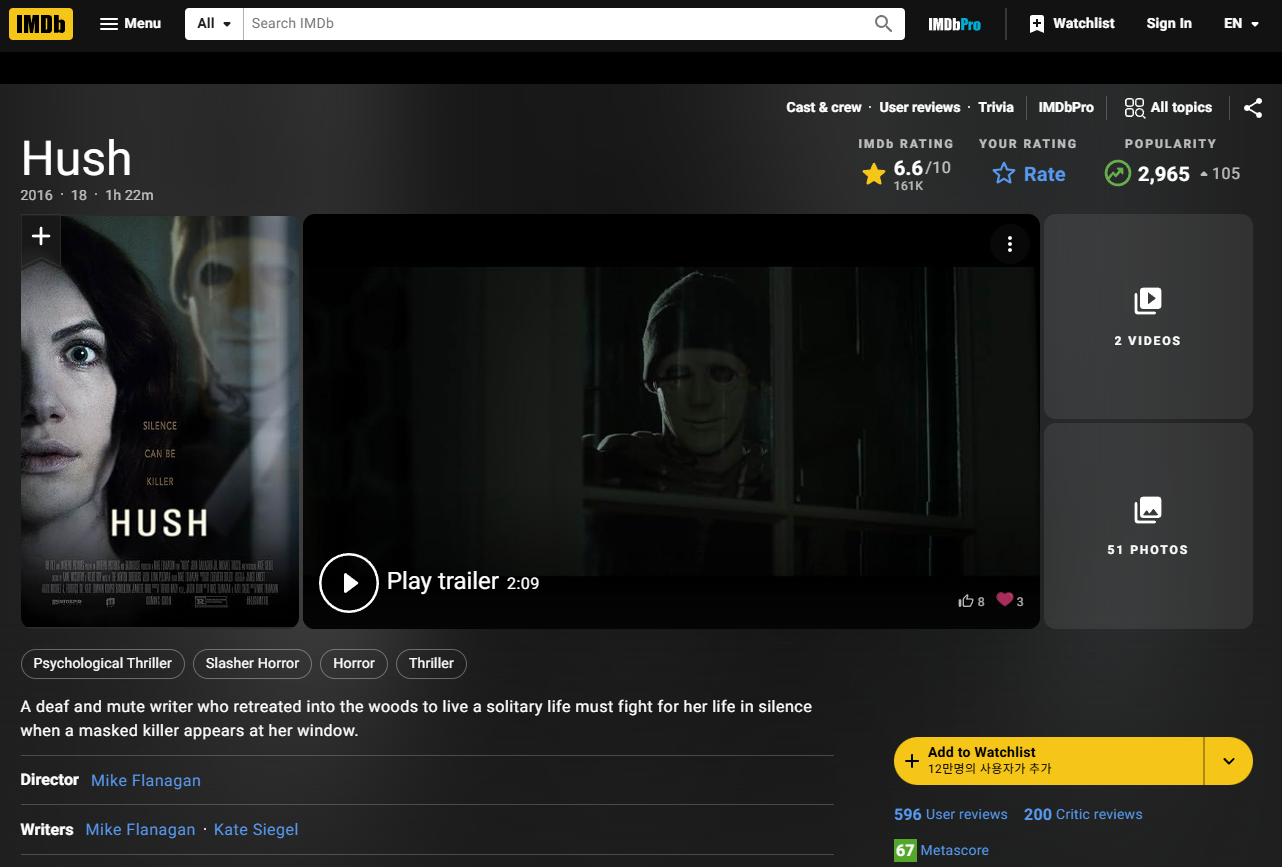Click the yellow star IMDb rating 6.6

(907, 174)
